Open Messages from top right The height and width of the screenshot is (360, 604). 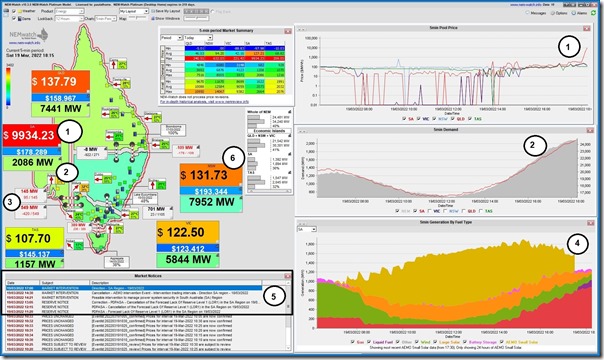click(x=536, y=13)
